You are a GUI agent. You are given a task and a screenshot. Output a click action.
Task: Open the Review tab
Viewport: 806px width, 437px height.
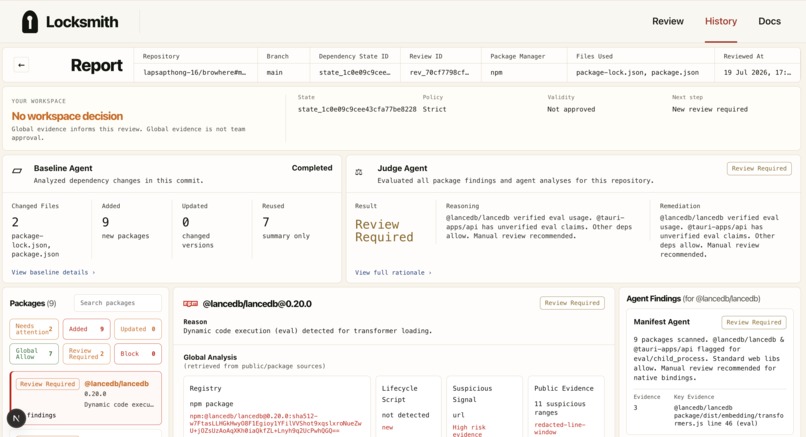tap(668, 21)
